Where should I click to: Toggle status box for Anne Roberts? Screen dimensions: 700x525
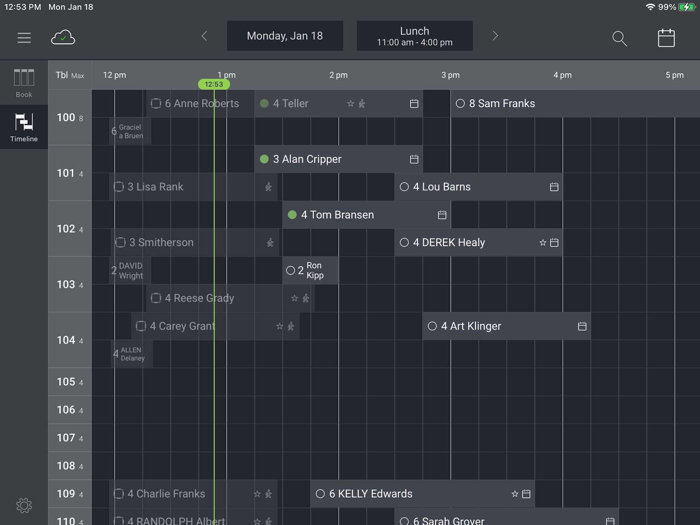point(156,104)
